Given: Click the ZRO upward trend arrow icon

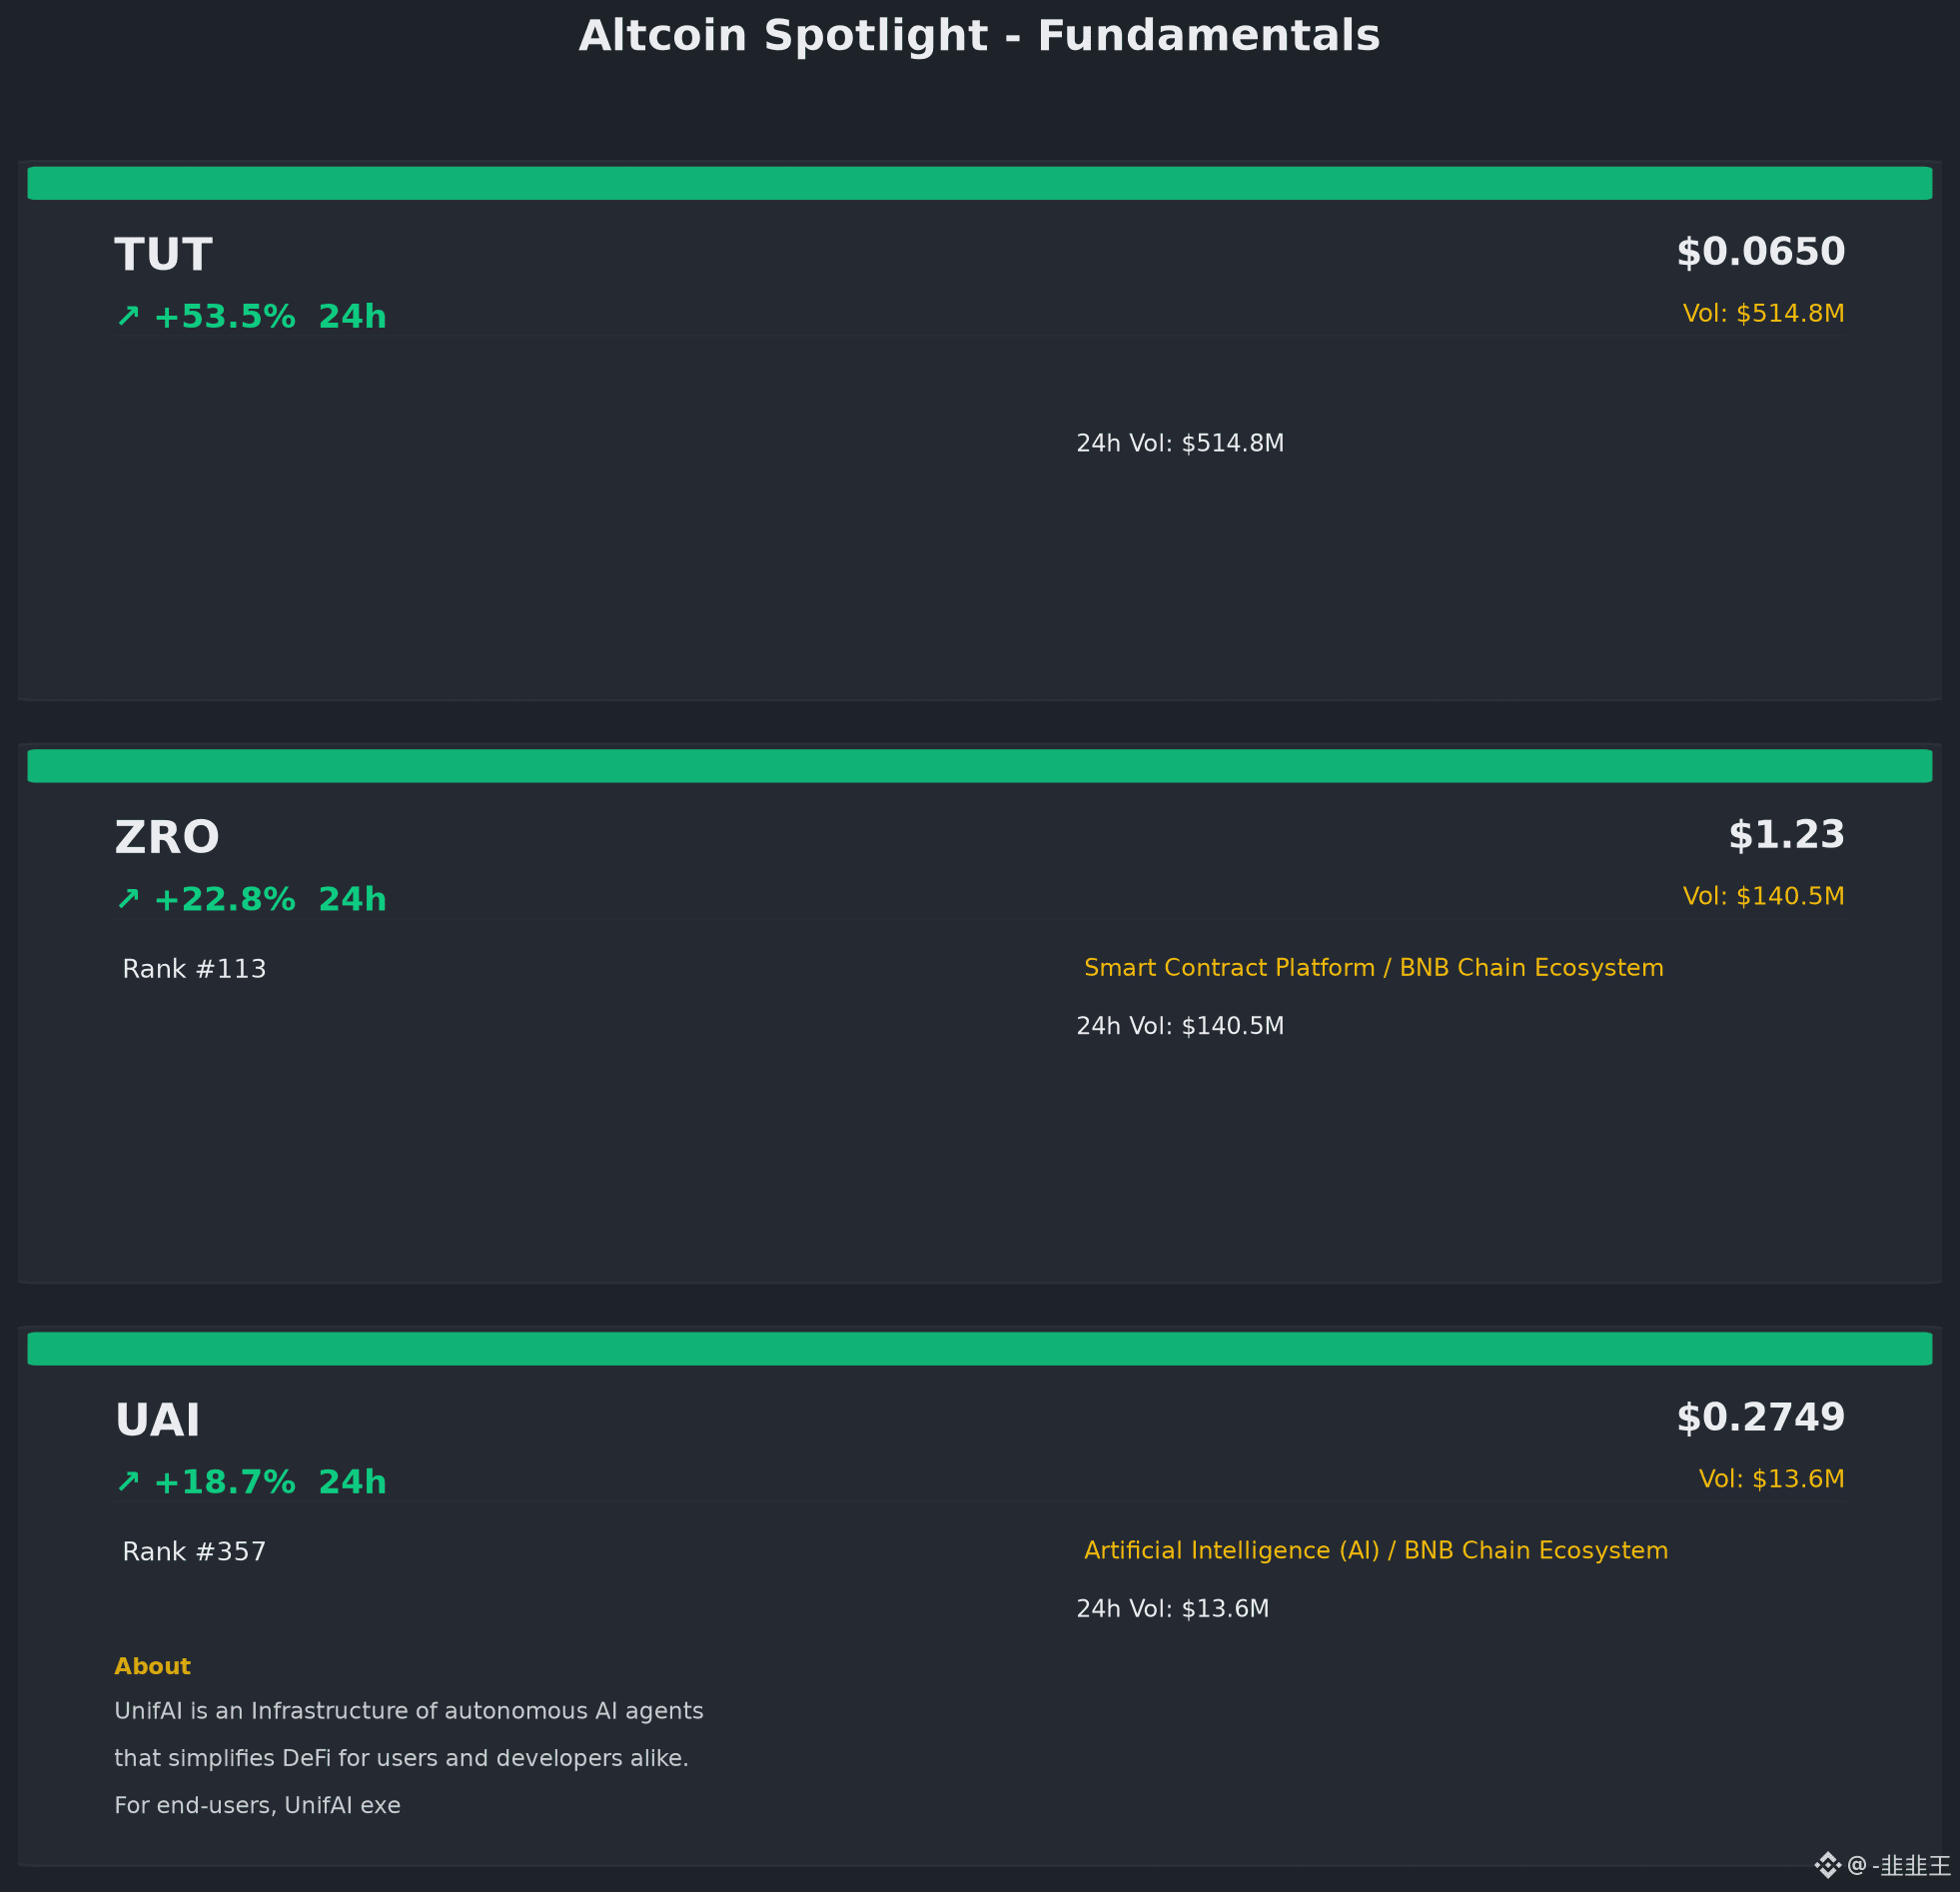Looking at the screenshot, I should point(128,899).
